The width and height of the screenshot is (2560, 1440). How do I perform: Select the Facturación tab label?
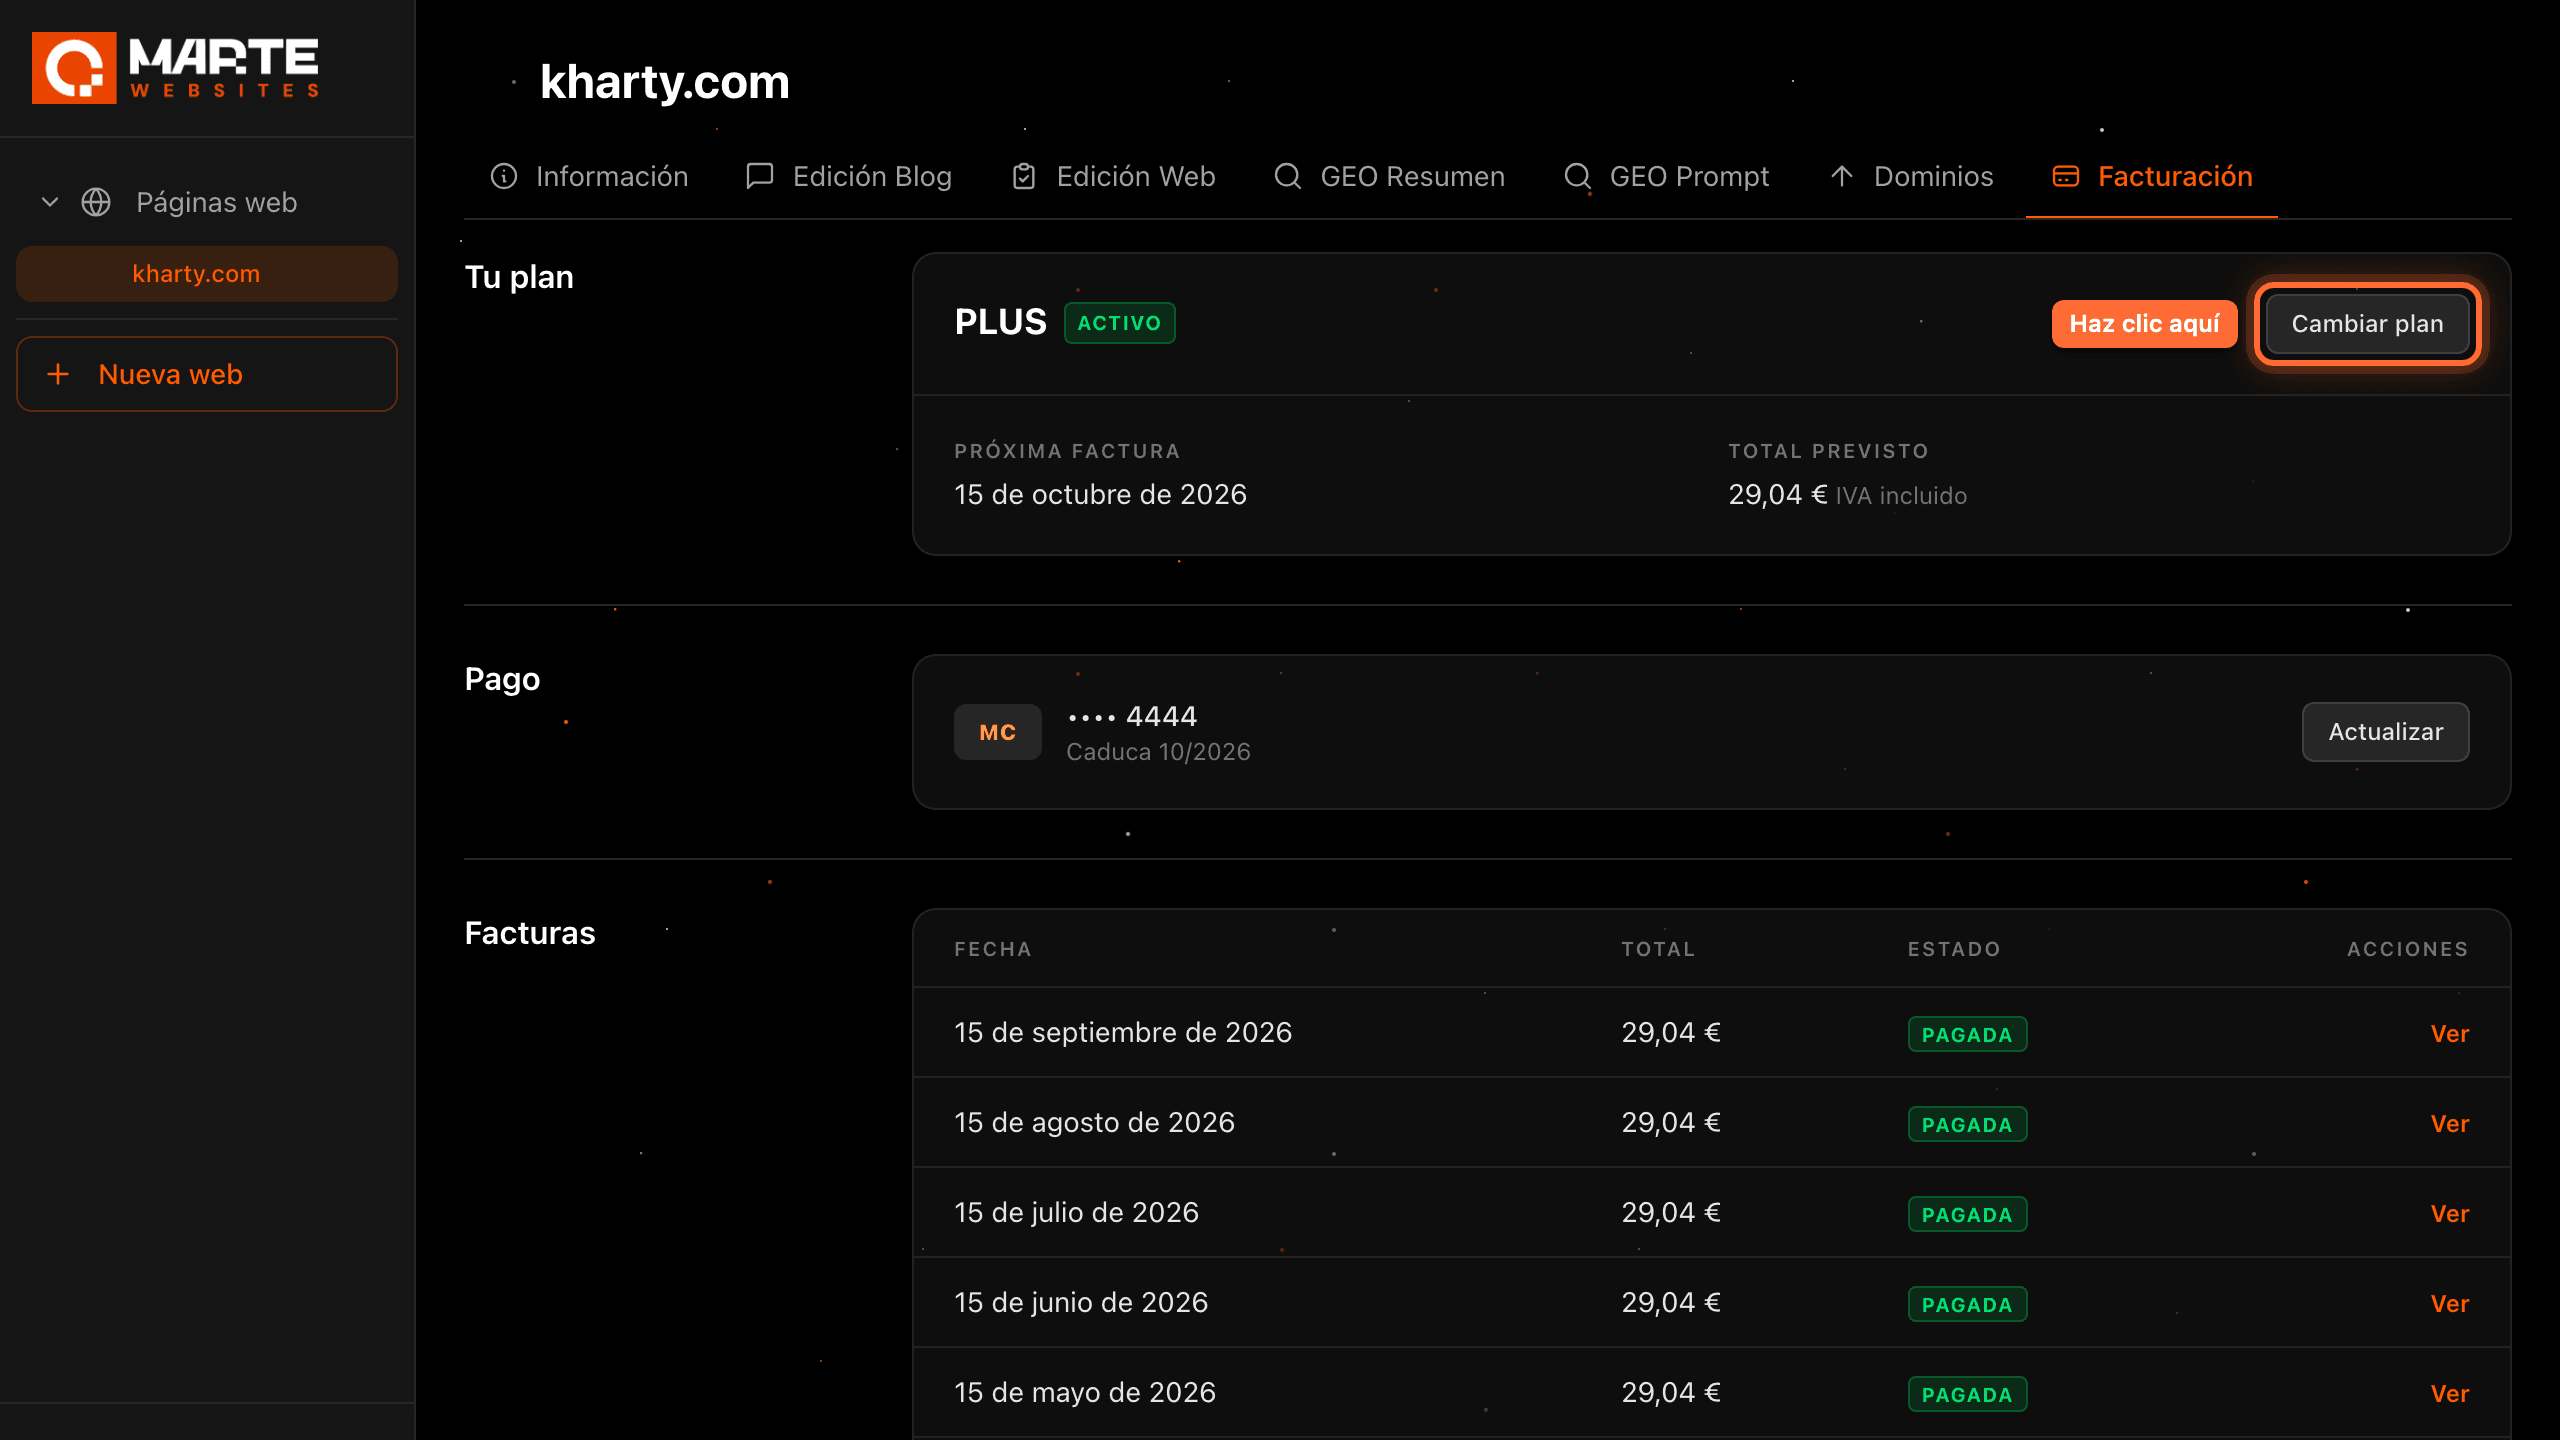(2175, 176)
